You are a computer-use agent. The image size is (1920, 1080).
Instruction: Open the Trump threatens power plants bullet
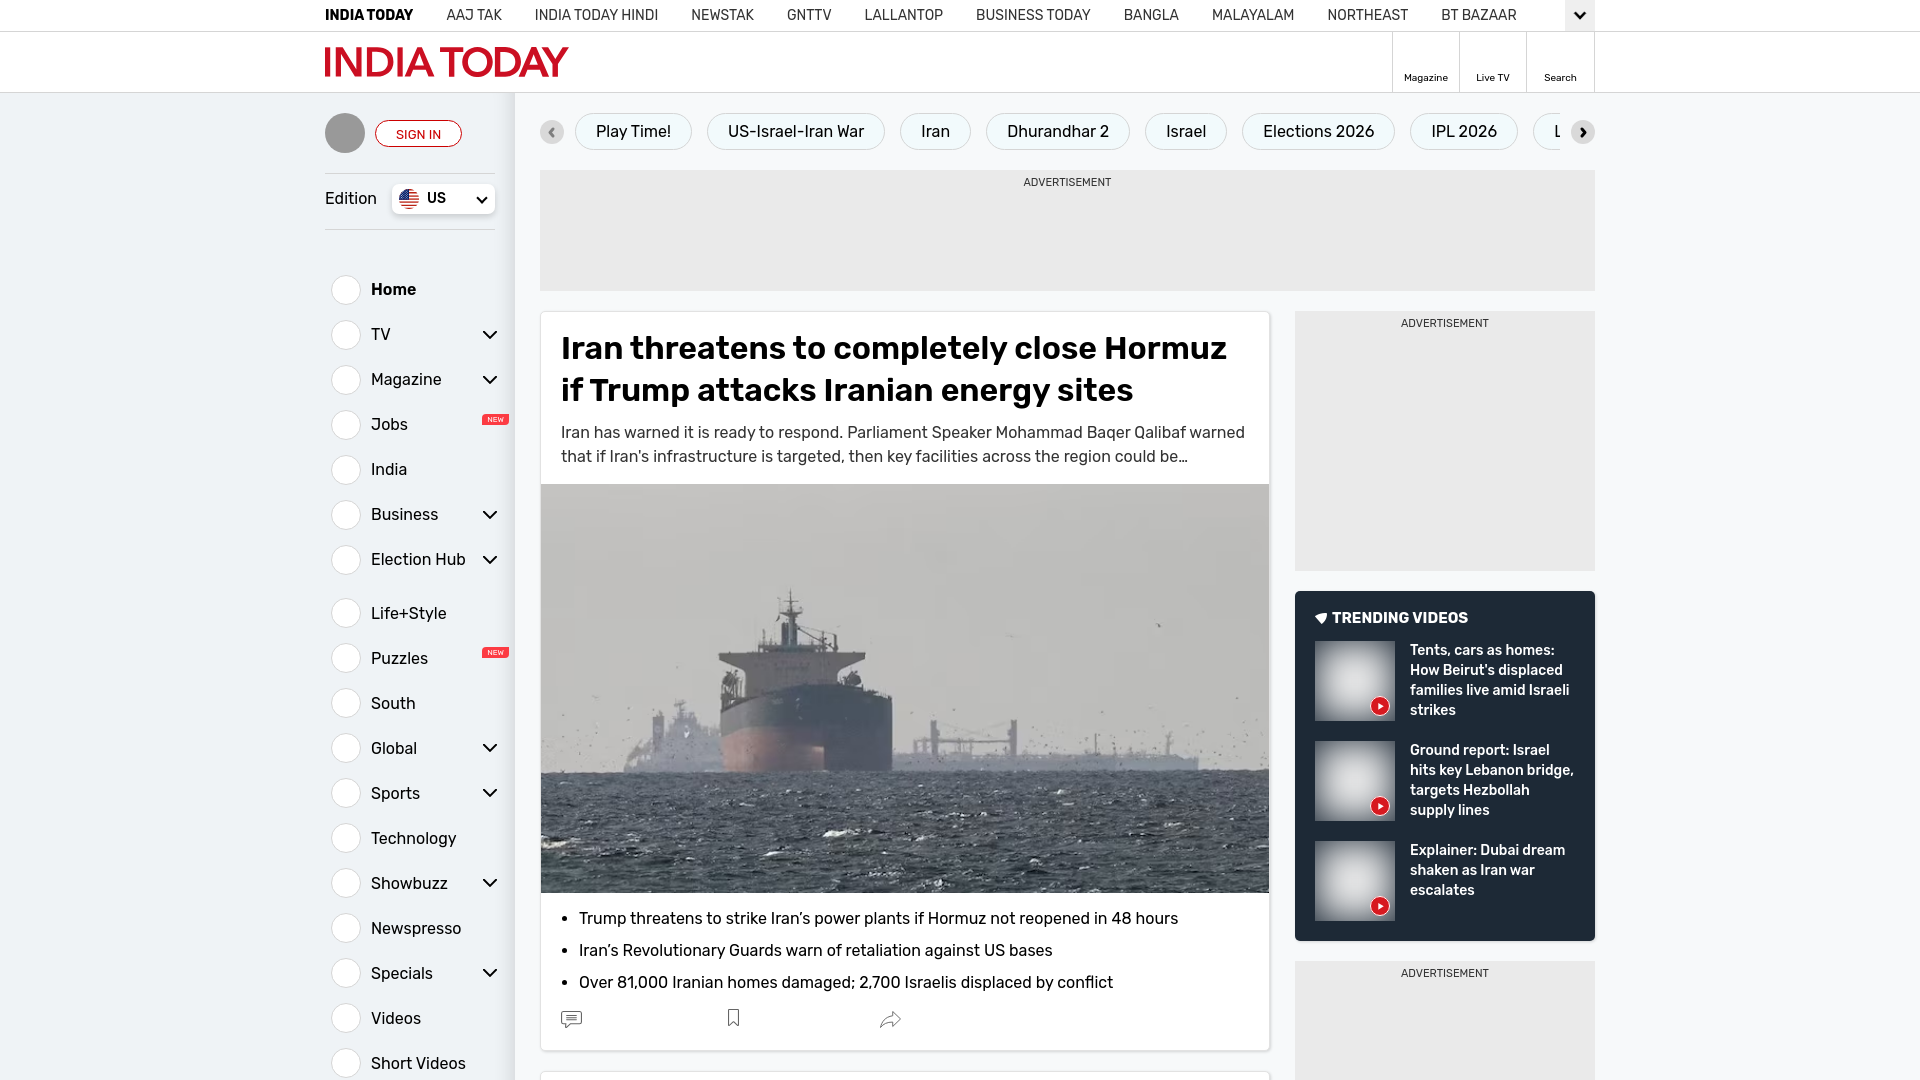pyautogui.click(x=878, y=918)
